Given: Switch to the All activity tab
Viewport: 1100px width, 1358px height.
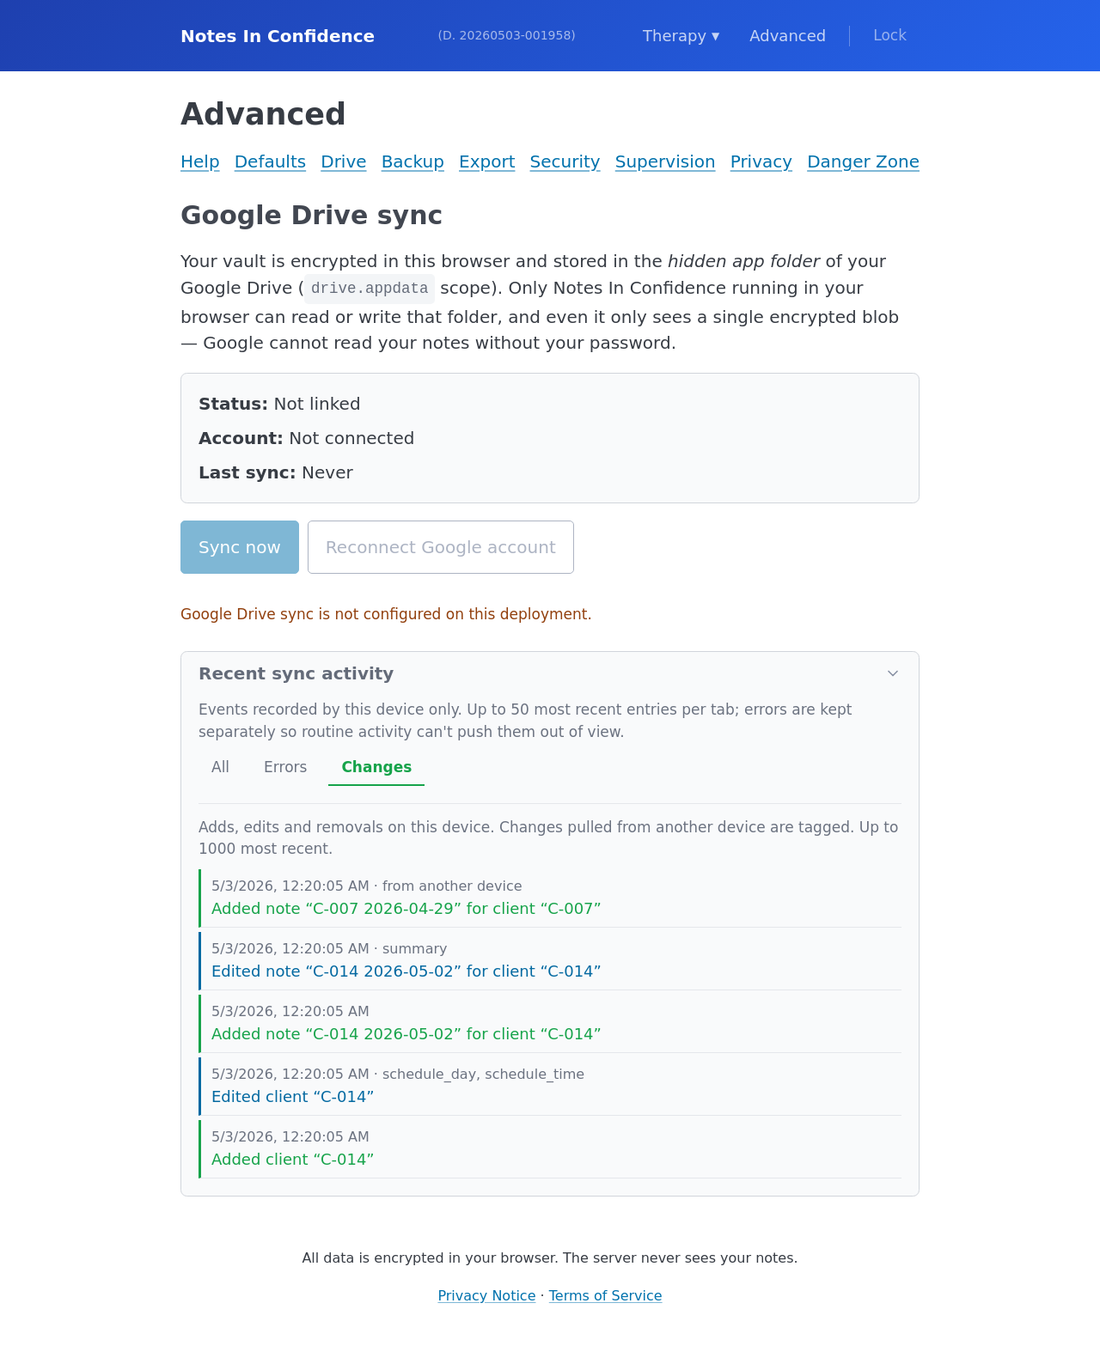Looking at the screenshot, I should [220, 767].
